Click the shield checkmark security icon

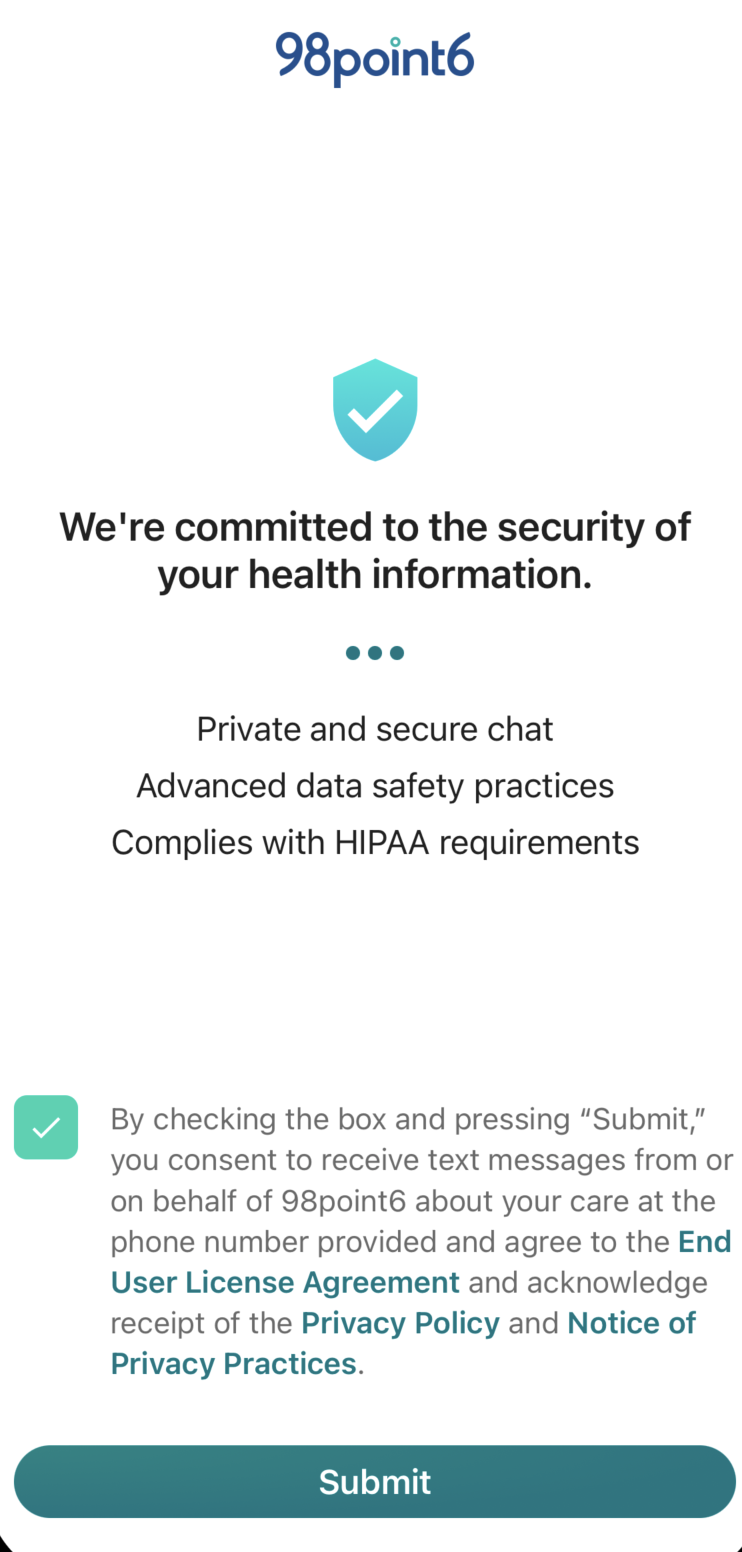pyautogui.click(x=375, y=410)
